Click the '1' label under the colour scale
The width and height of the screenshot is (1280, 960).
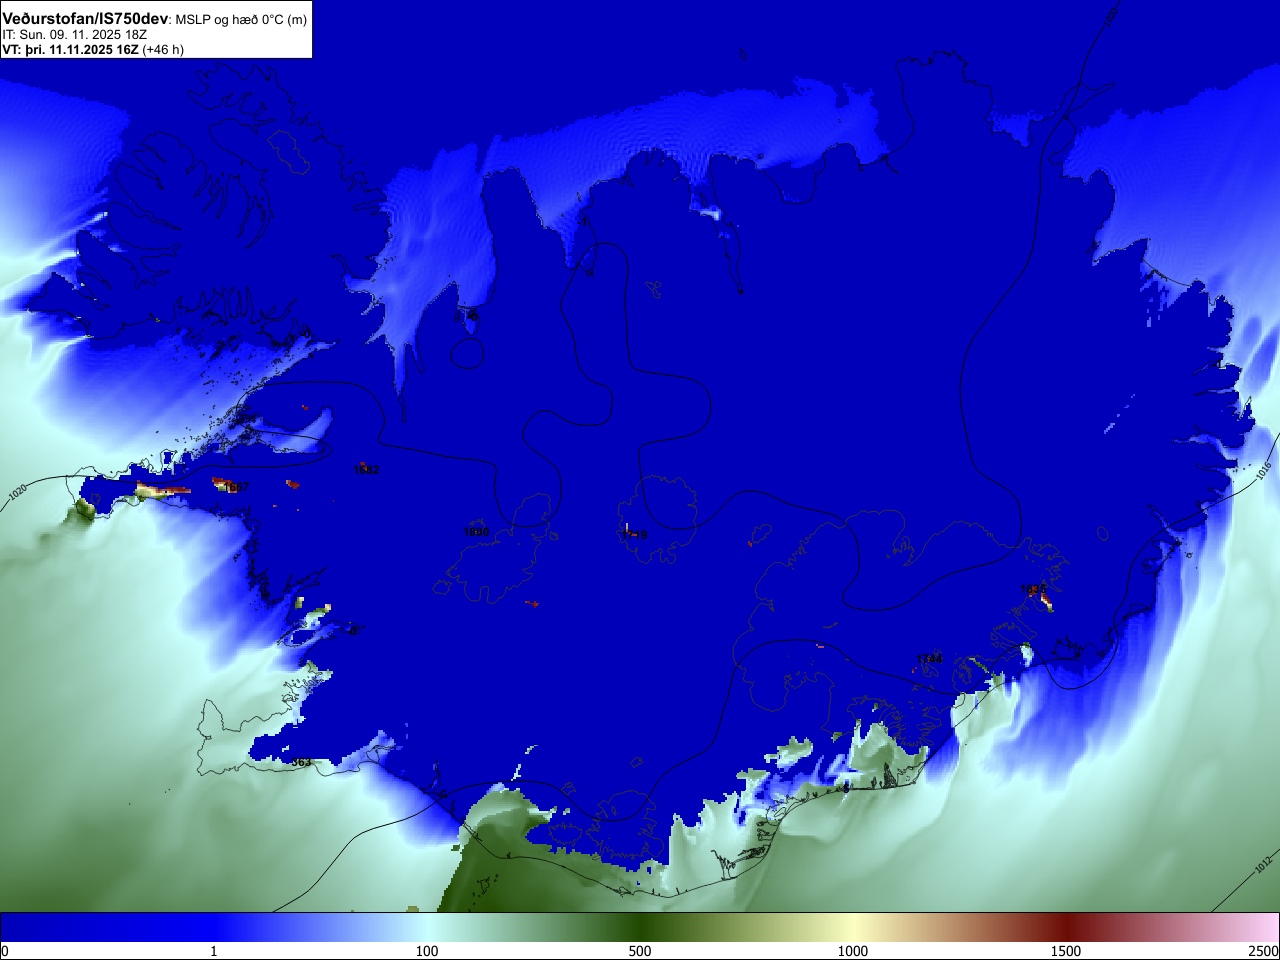click(x=213, y=951)
